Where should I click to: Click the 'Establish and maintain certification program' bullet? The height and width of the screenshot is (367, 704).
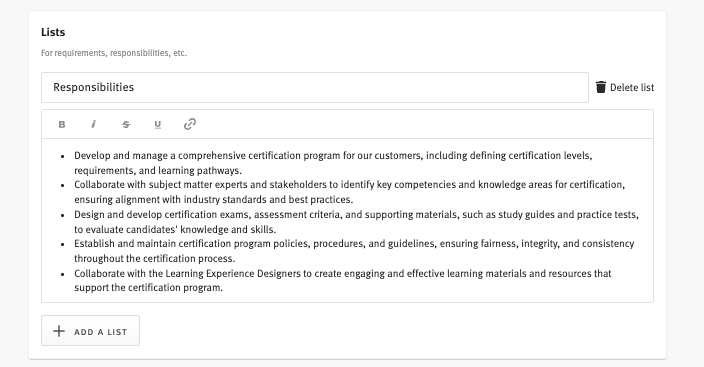pos(354,251)
